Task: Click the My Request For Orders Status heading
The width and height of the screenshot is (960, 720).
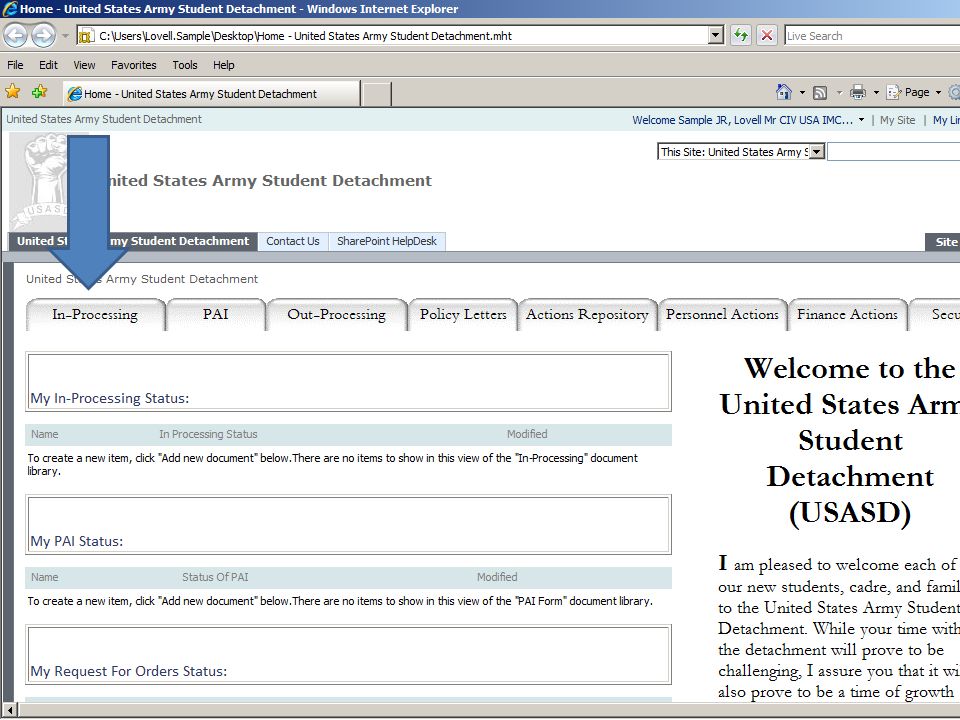Action: pos(129,671)
